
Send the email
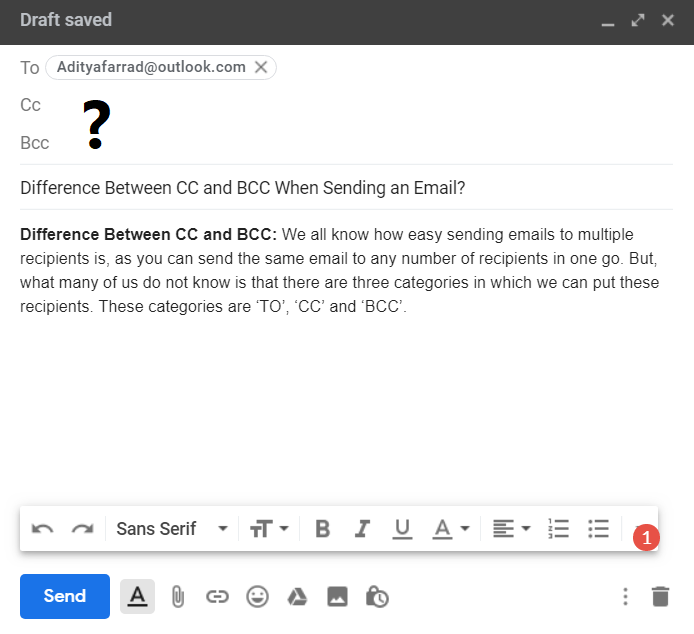click(65, 596)
